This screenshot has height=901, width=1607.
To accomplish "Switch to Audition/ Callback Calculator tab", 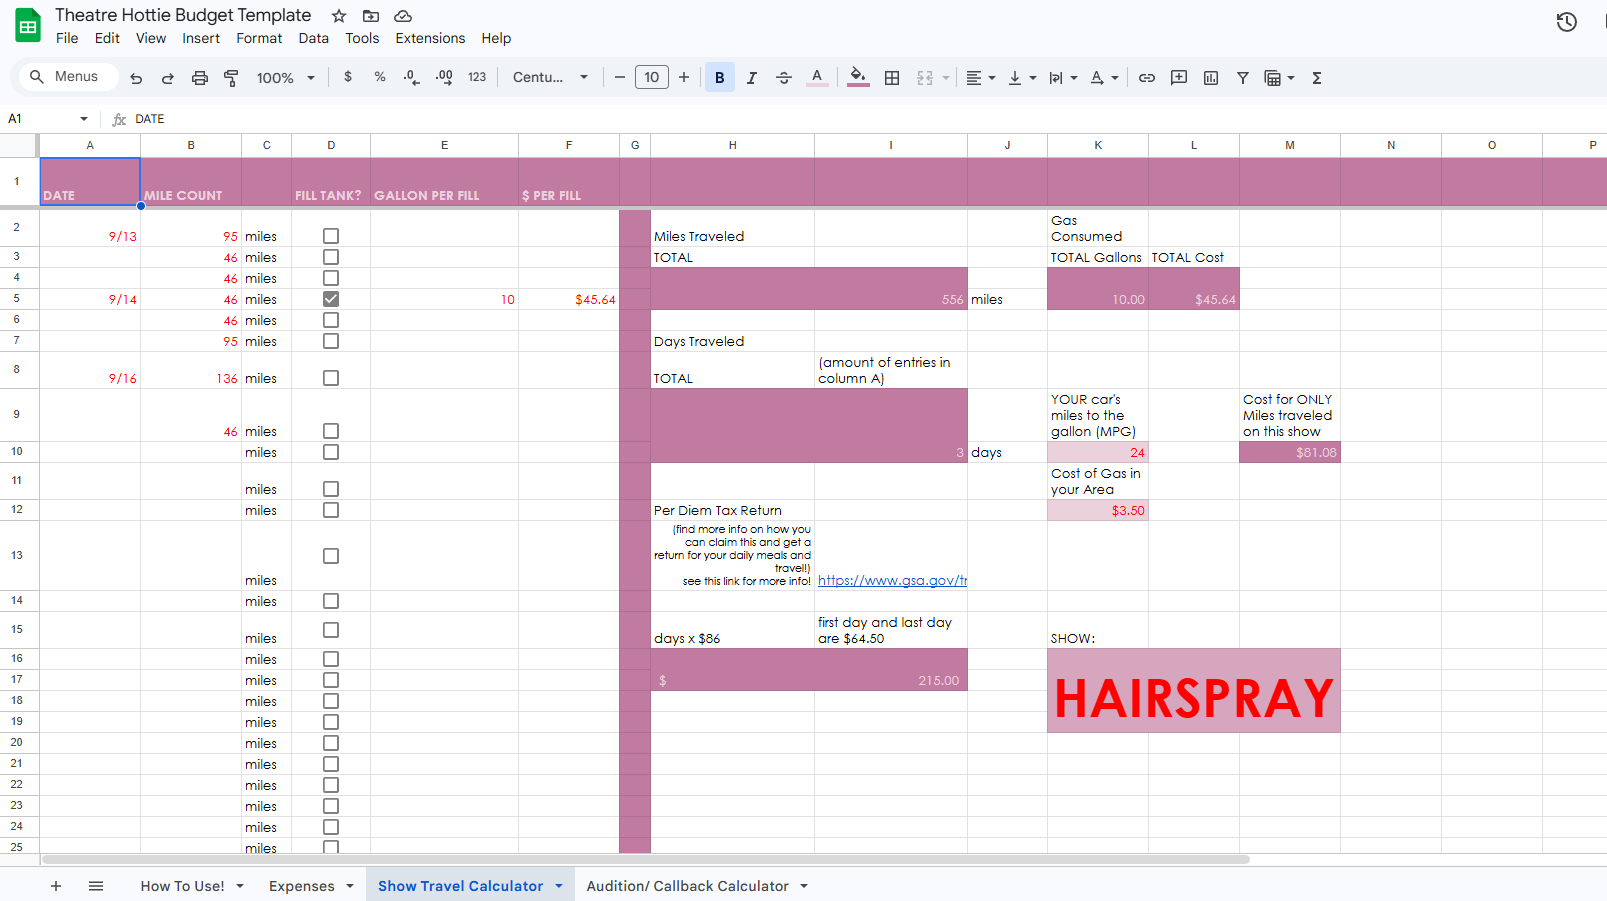I will [x=687, y=886].
